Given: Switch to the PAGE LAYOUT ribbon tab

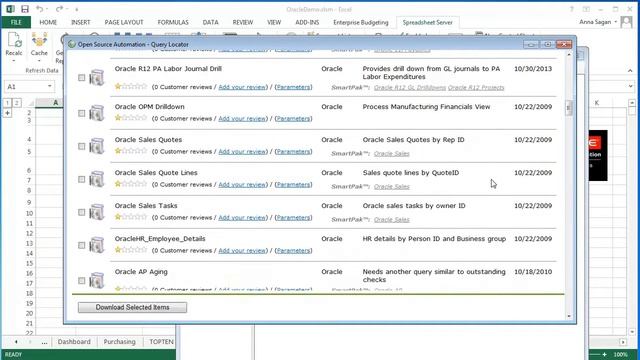Looking at the screenshot, I should [124, 22].
